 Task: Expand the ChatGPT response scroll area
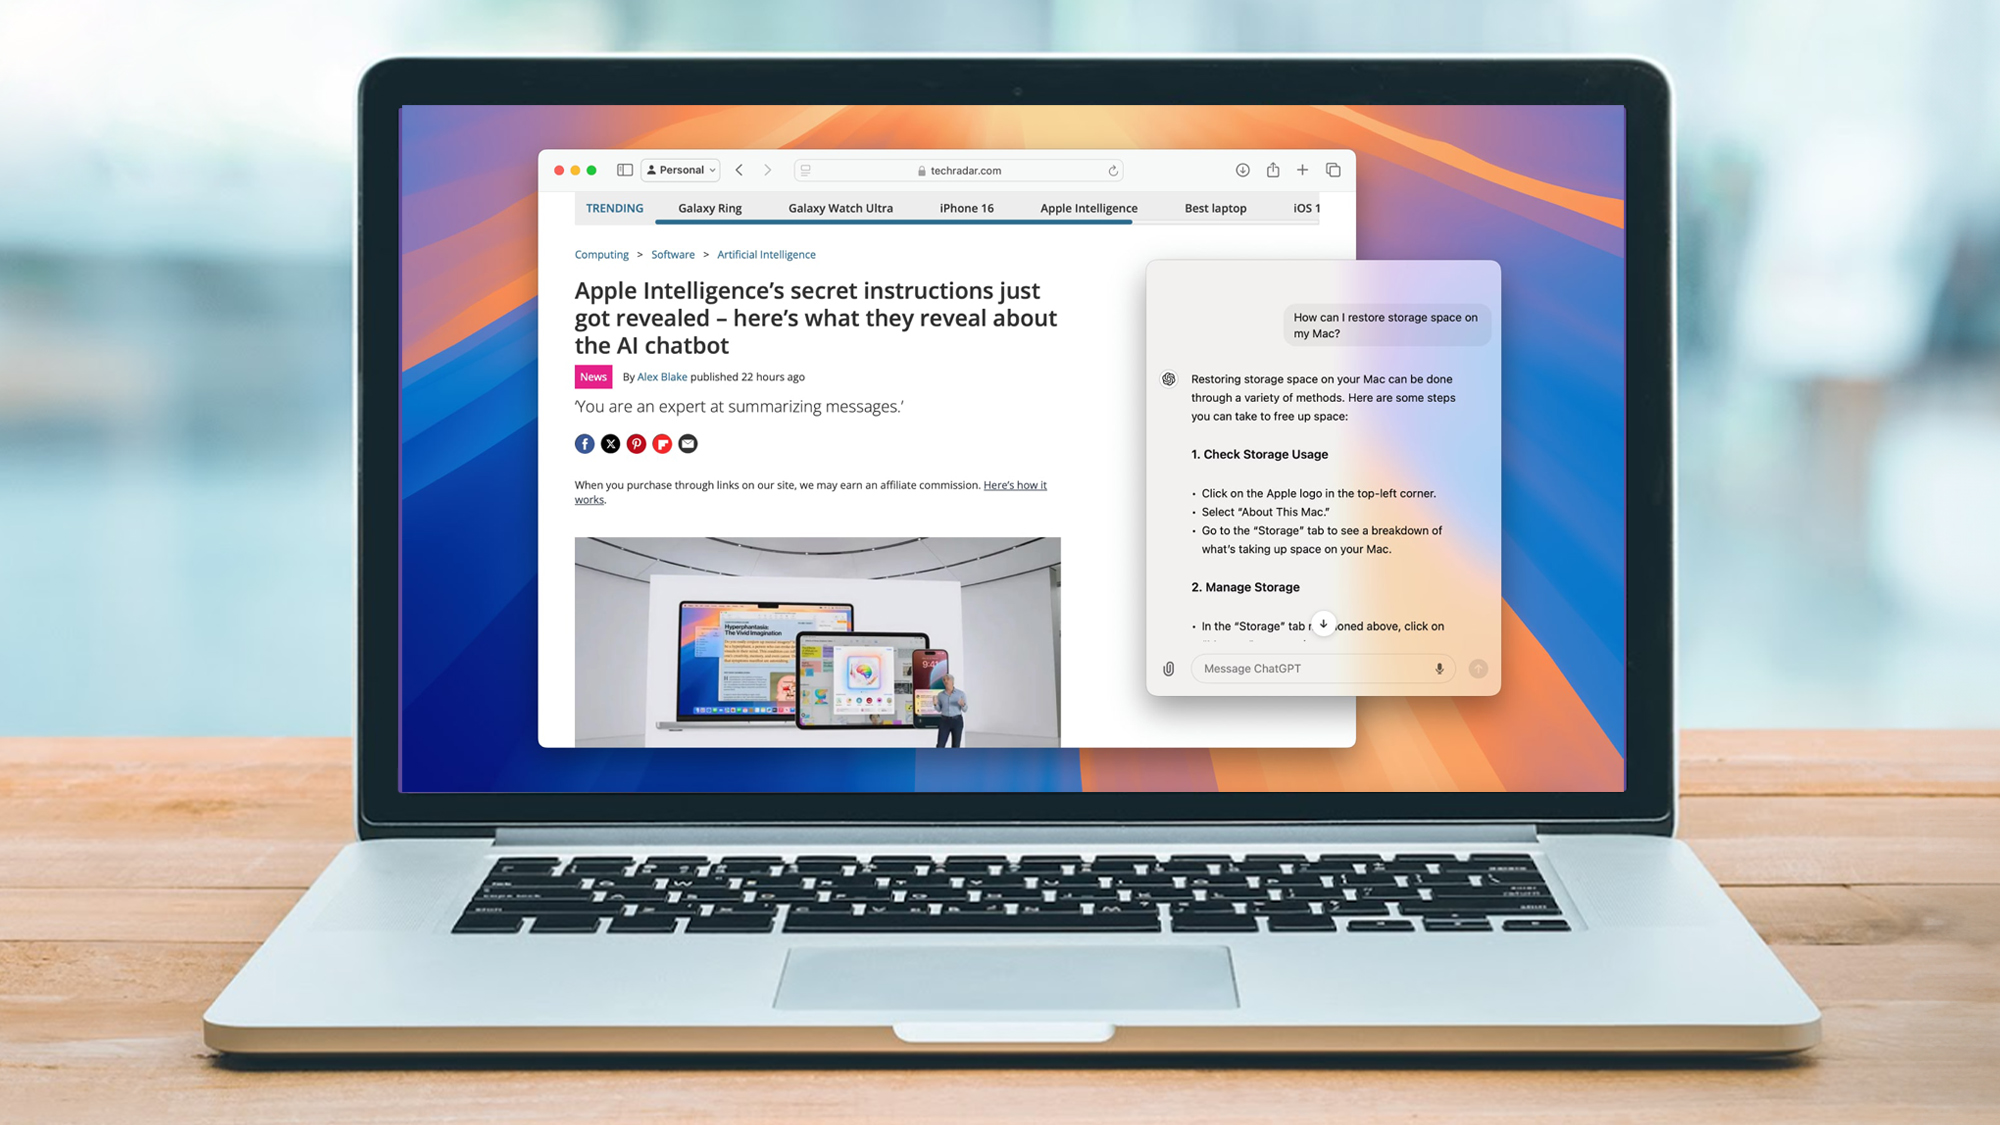(x=1323, y=625)
